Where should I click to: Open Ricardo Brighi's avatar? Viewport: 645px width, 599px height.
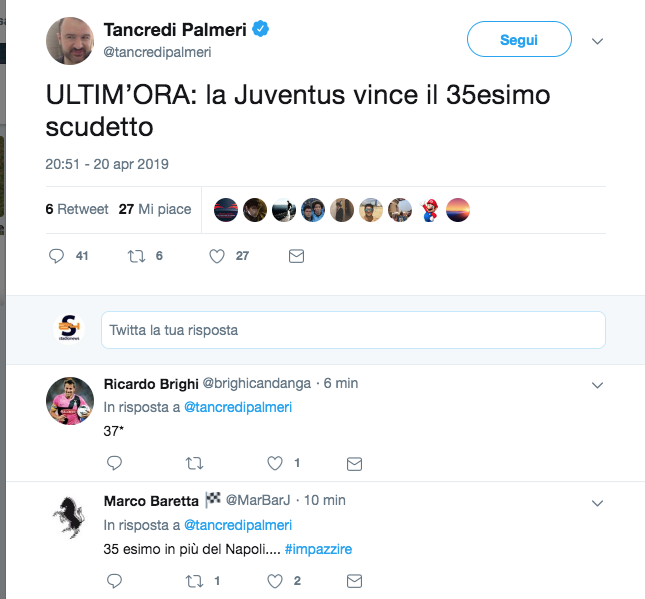tap(71, 402)
